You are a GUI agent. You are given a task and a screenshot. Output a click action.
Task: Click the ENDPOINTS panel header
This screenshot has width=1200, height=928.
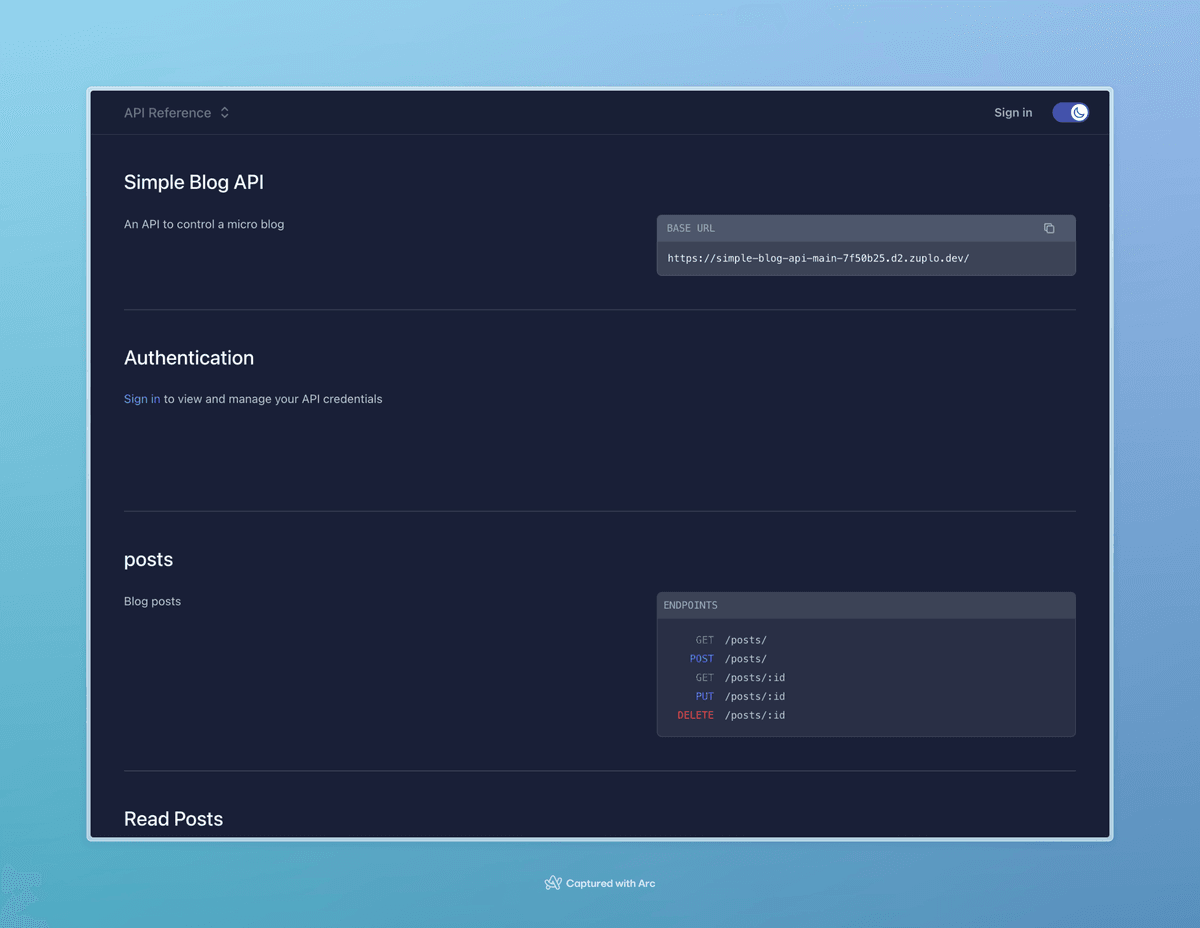[x=690, y=605]
